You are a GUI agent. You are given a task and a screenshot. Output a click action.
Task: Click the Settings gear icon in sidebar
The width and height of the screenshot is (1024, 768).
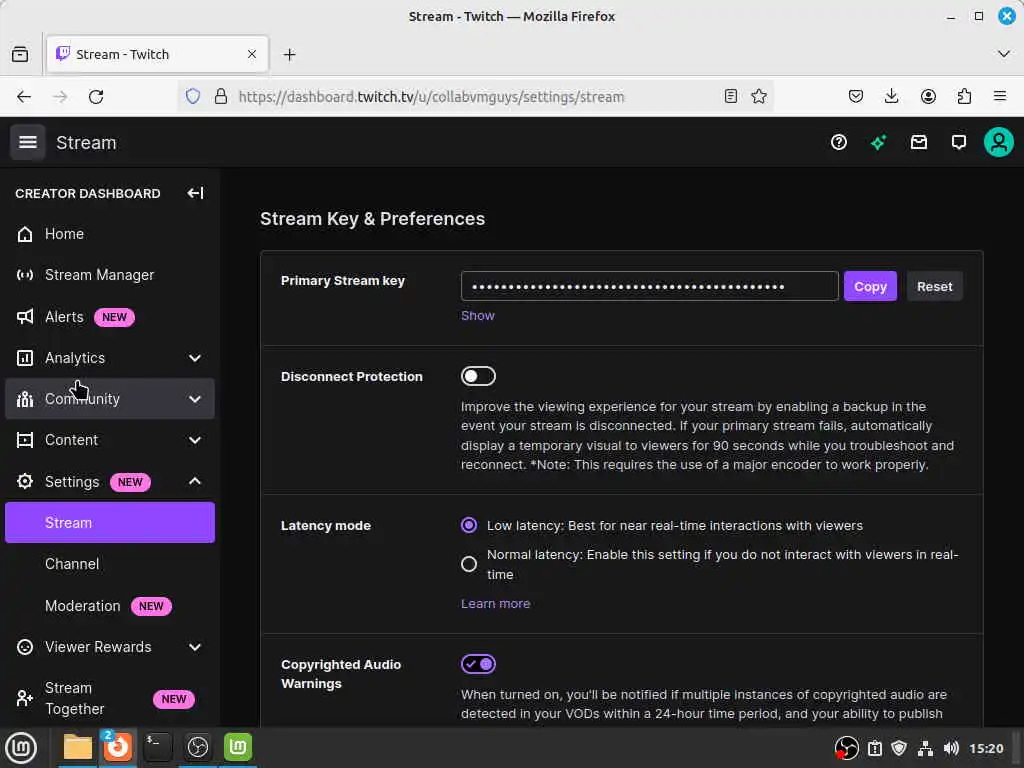point(25,481)
